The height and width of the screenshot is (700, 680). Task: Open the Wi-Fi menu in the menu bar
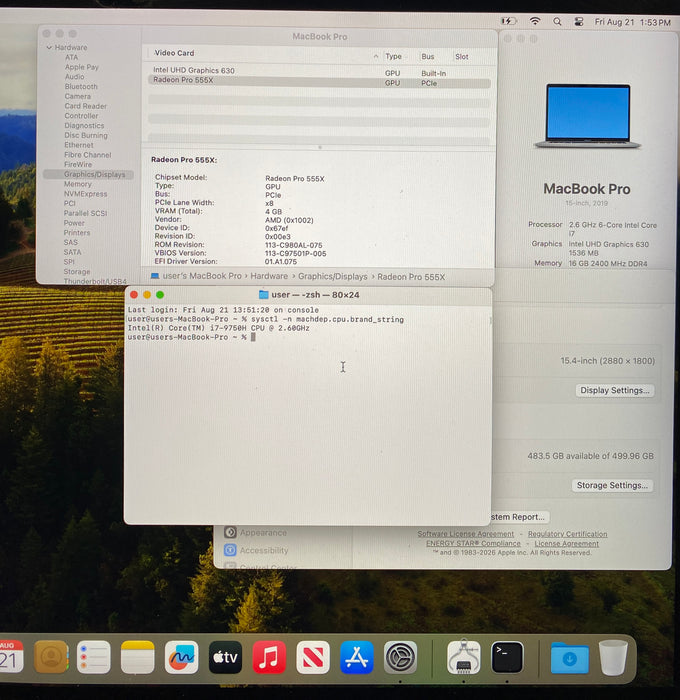click(535, 21)
